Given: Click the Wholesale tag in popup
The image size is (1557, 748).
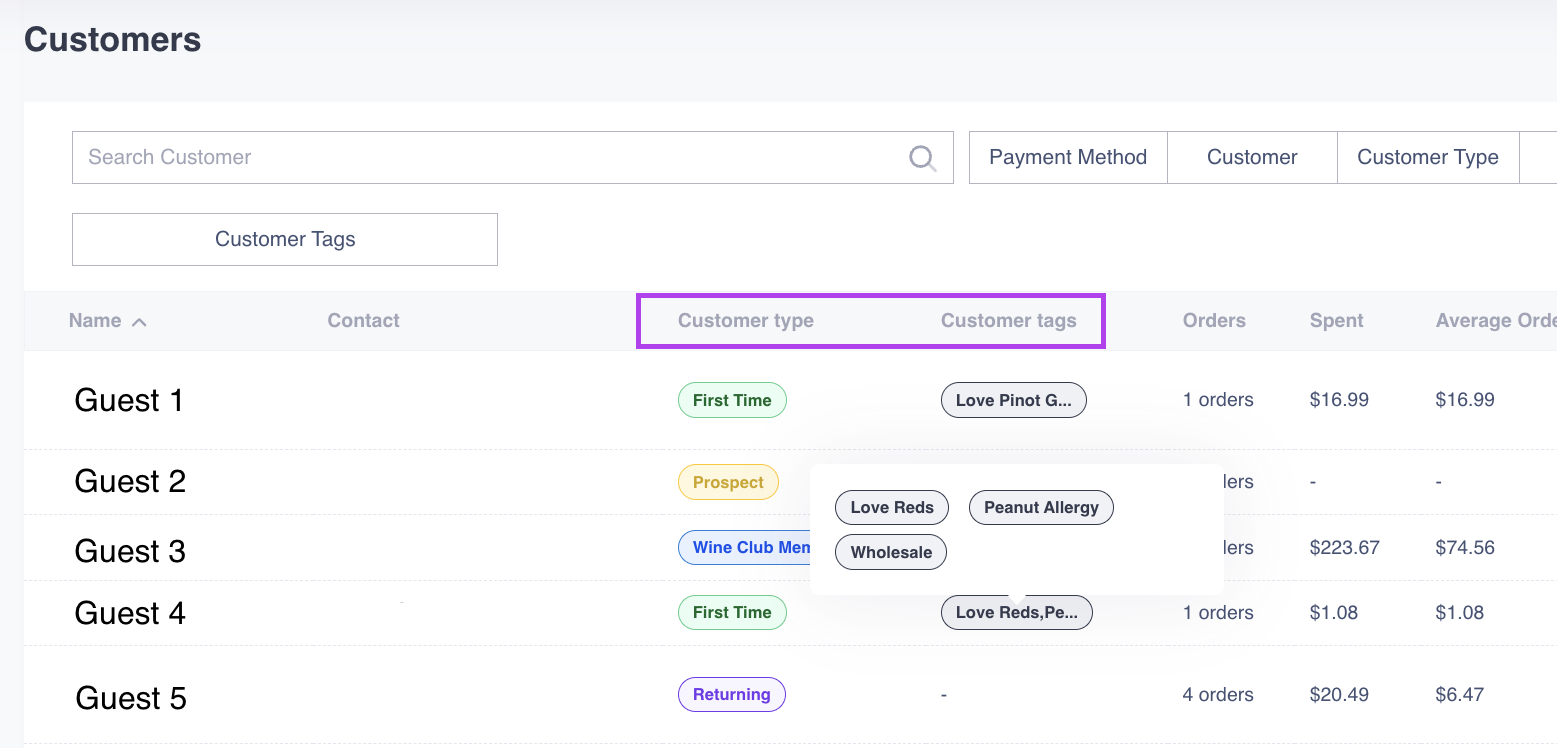Looking at the screenshot, I should [x=891, y=553].
